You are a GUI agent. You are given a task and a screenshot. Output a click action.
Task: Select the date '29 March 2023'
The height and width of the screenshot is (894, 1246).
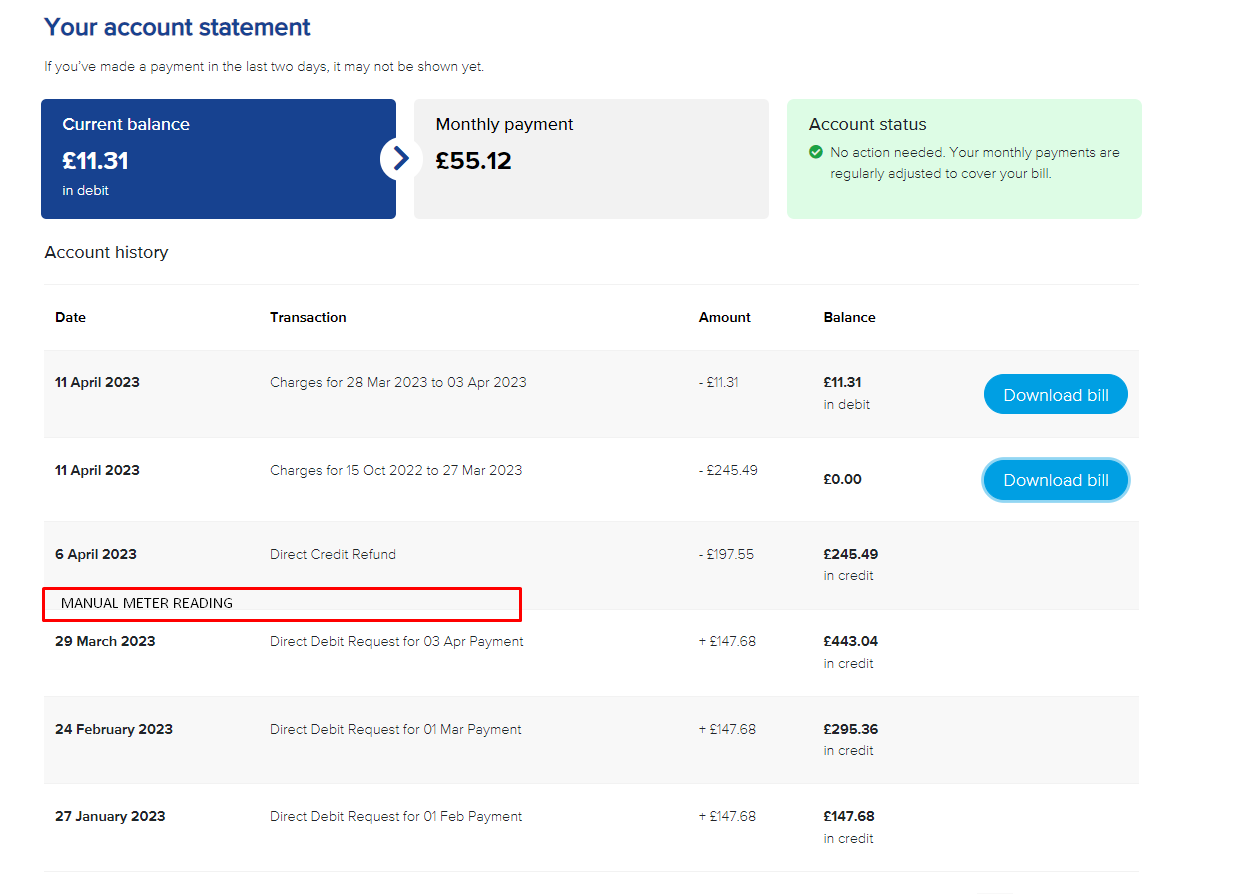tap(105, 641)
